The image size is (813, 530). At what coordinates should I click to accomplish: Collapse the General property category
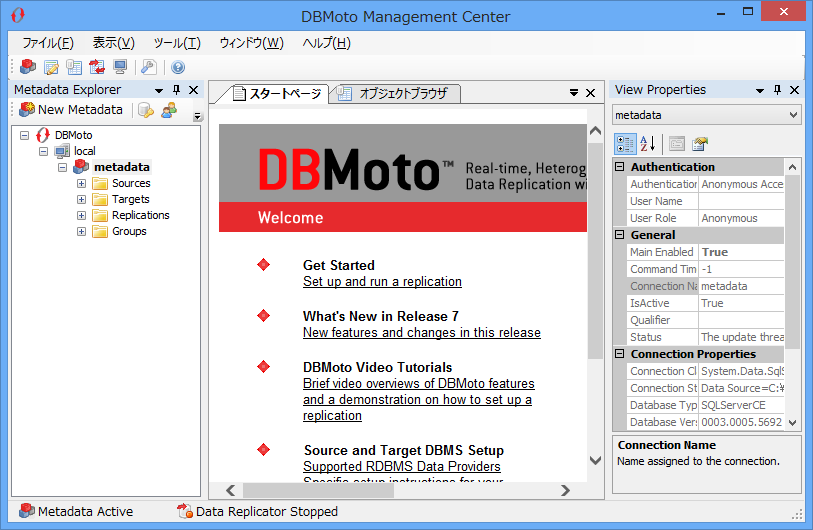[x=619, y=235]
